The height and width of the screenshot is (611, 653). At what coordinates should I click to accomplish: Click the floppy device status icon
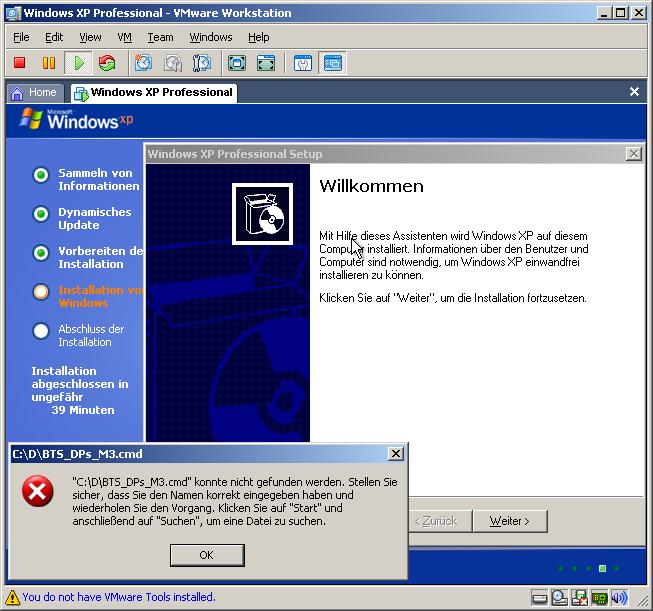click(x=579, y=598)
